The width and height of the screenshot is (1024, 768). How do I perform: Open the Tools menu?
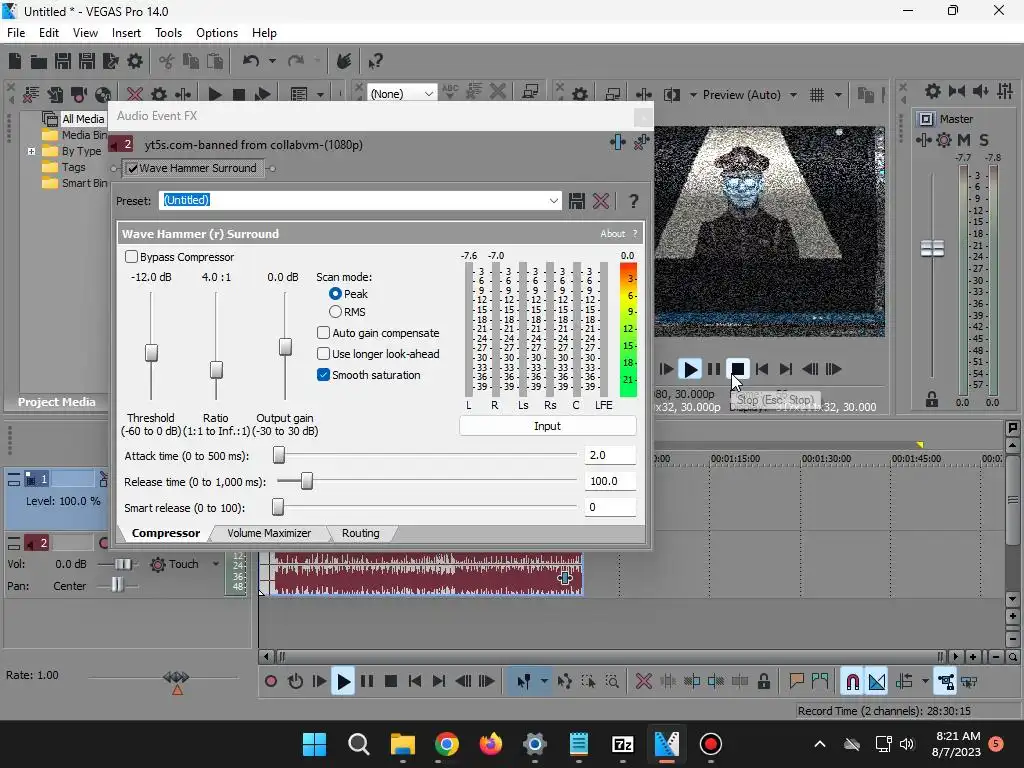(x=168, y=33)
